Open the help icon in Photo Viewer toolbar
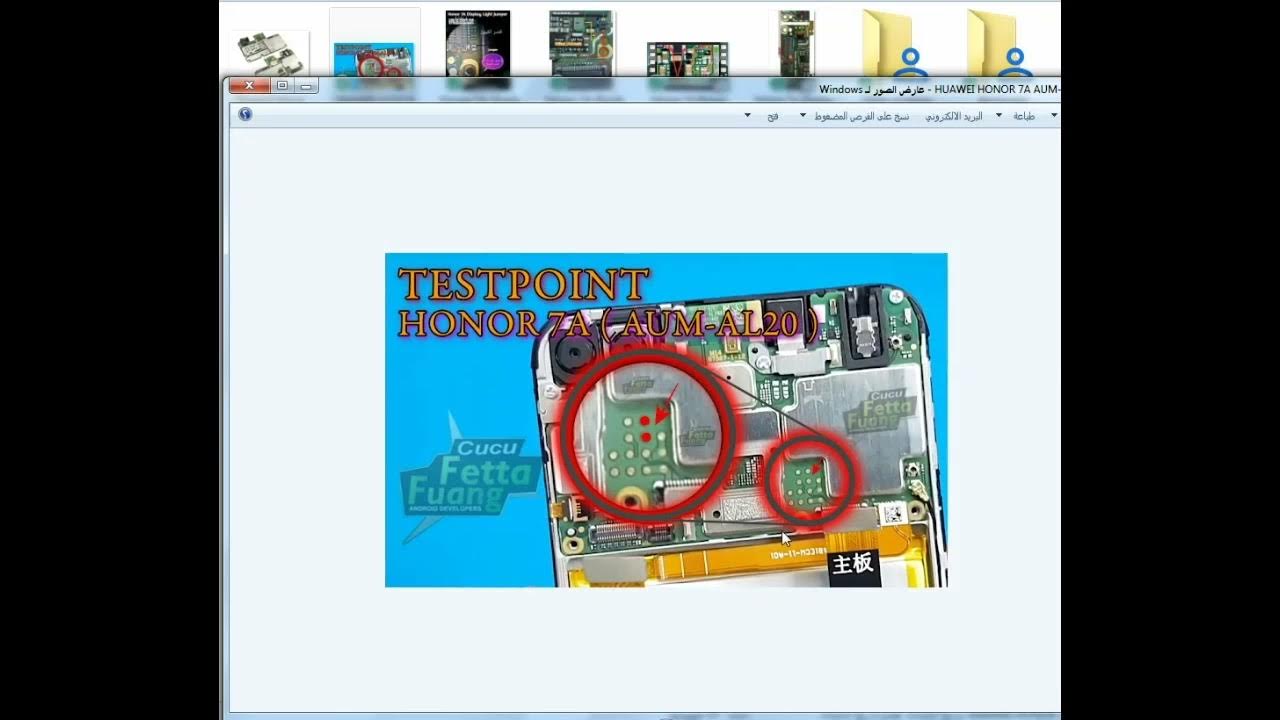 point(245,115)
